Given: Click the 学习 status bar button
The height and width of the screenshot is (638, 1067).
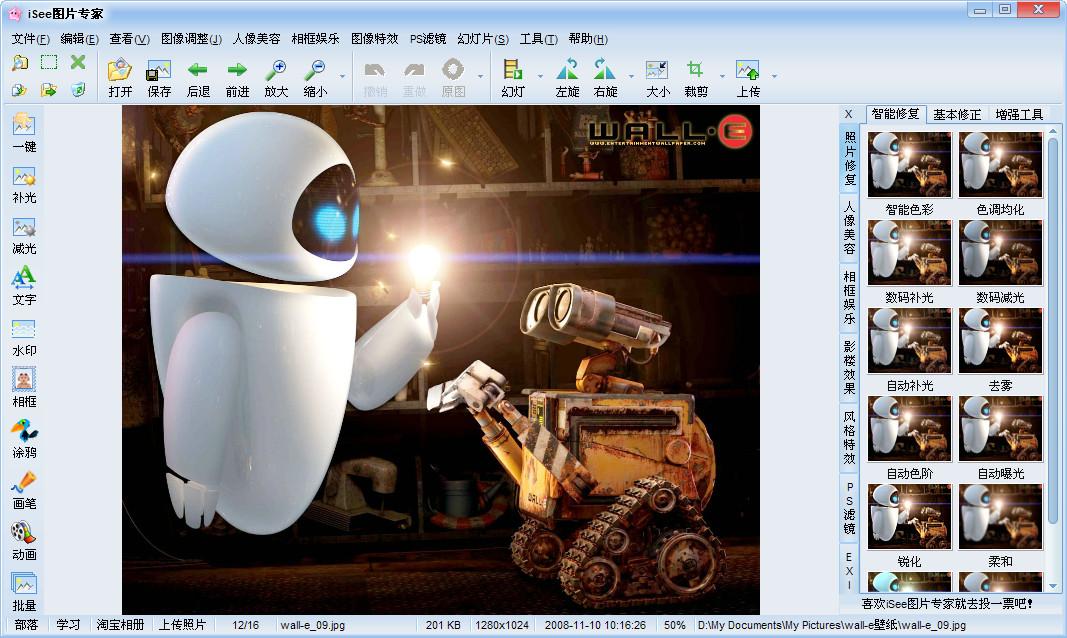Looking at the screenshot, I should point(68,624).
